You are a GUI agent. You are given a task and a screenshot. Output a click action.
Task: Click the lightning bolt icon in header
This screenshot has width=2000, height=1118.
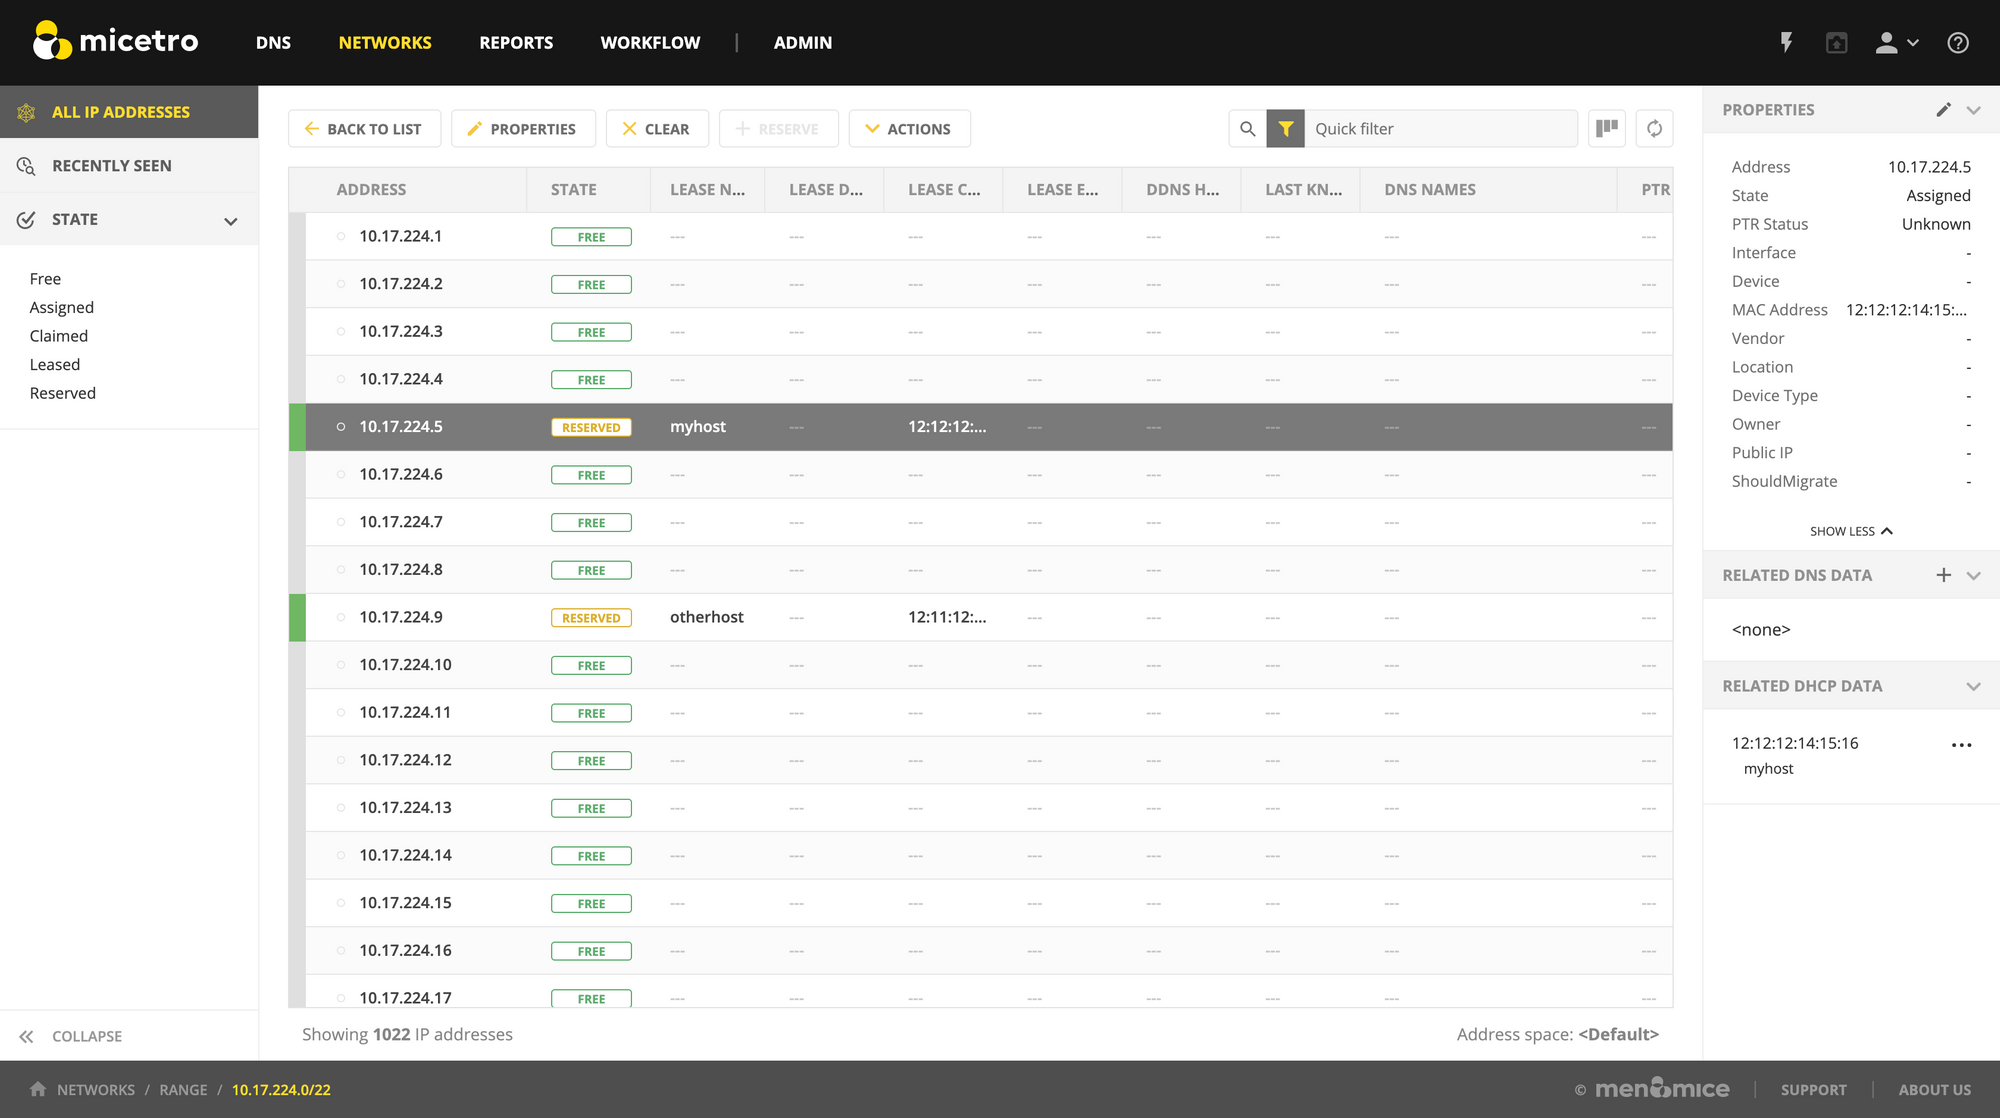1784,41
